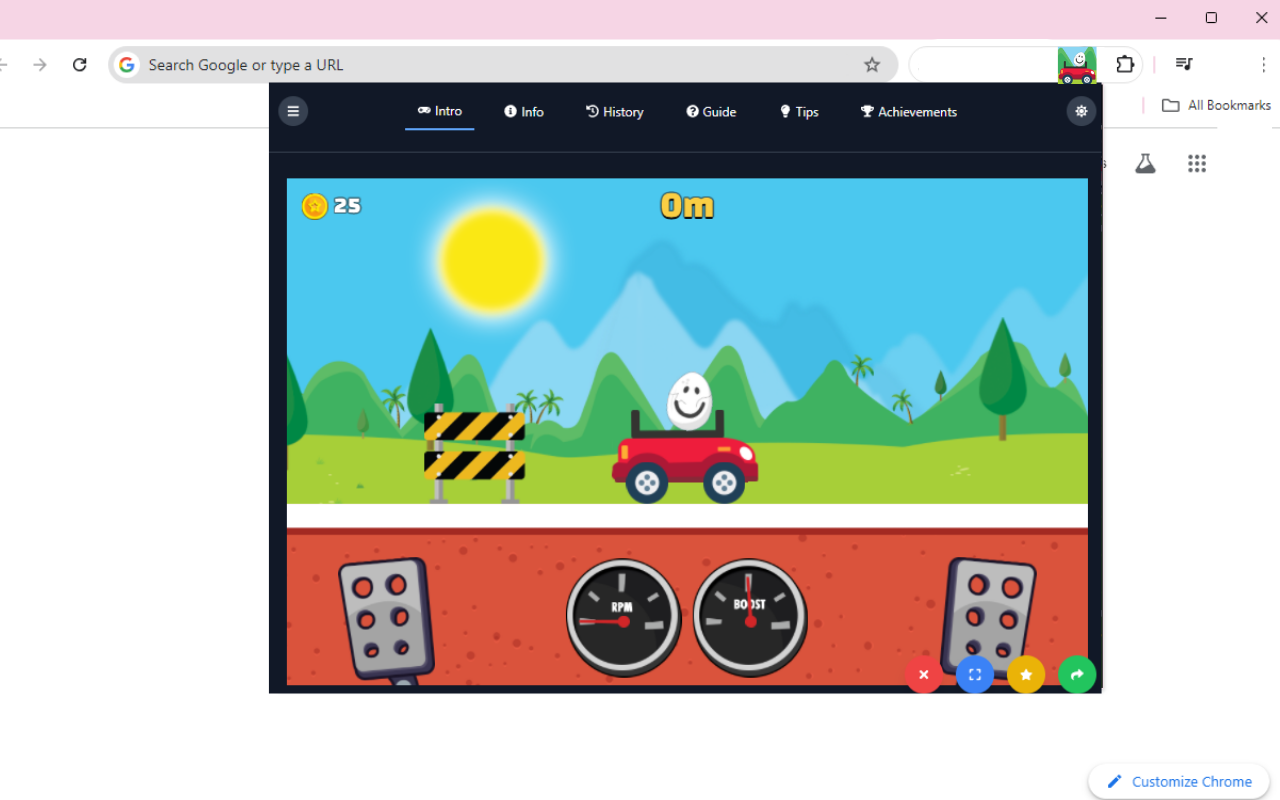The width and height of the screenshot is (1280, 800).
Task: Open the Google apps grid
Action: click(1197, 164)
